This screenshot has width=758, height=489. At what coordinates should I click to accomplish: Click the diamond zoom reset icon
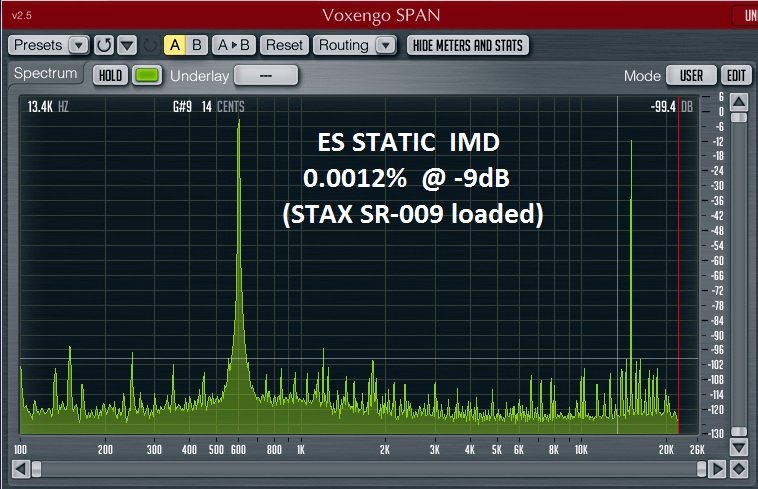pyautogui.click(x=739, y=469)
